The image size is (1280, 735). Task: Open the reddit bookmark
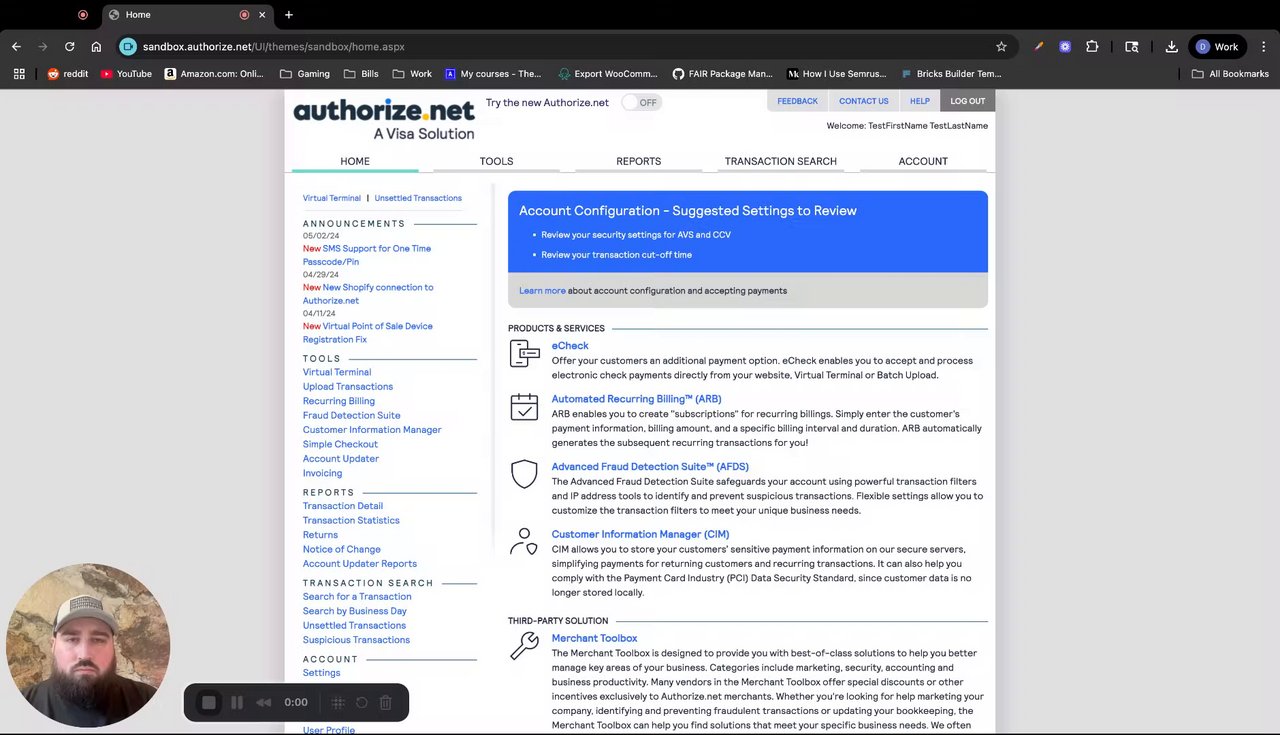click(68, 74)
